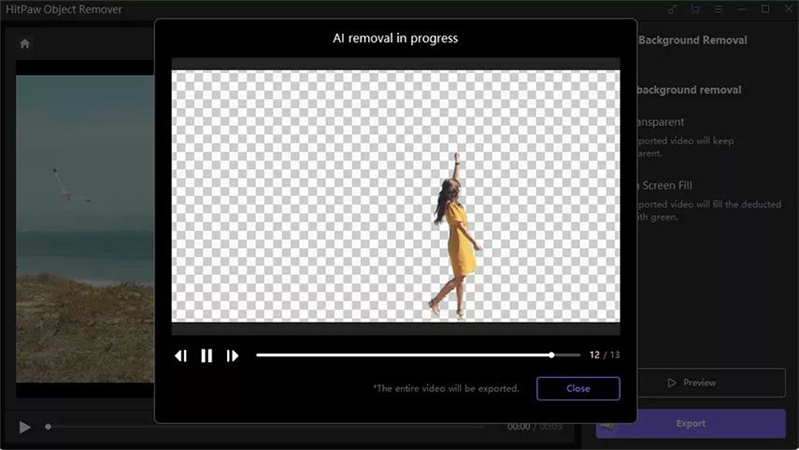
Task: Step forward to the next frame
Action: [x=232, y=355]
